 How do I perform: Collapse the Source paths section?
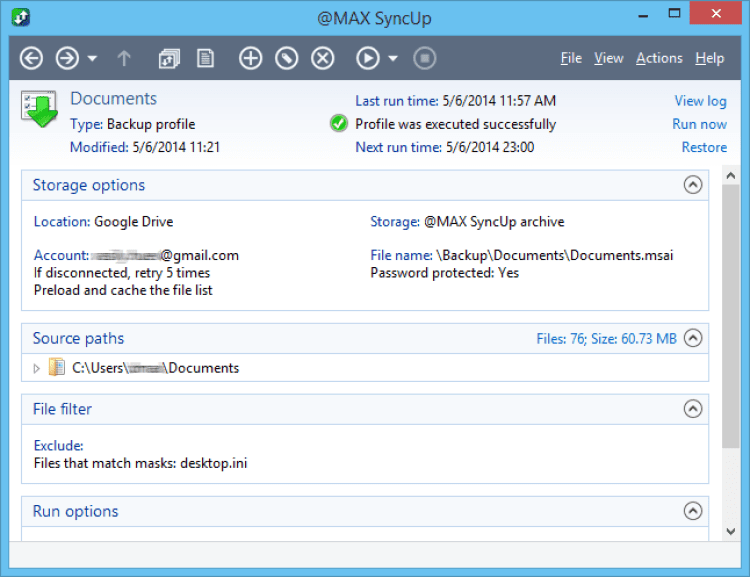(x=693, y=338)
